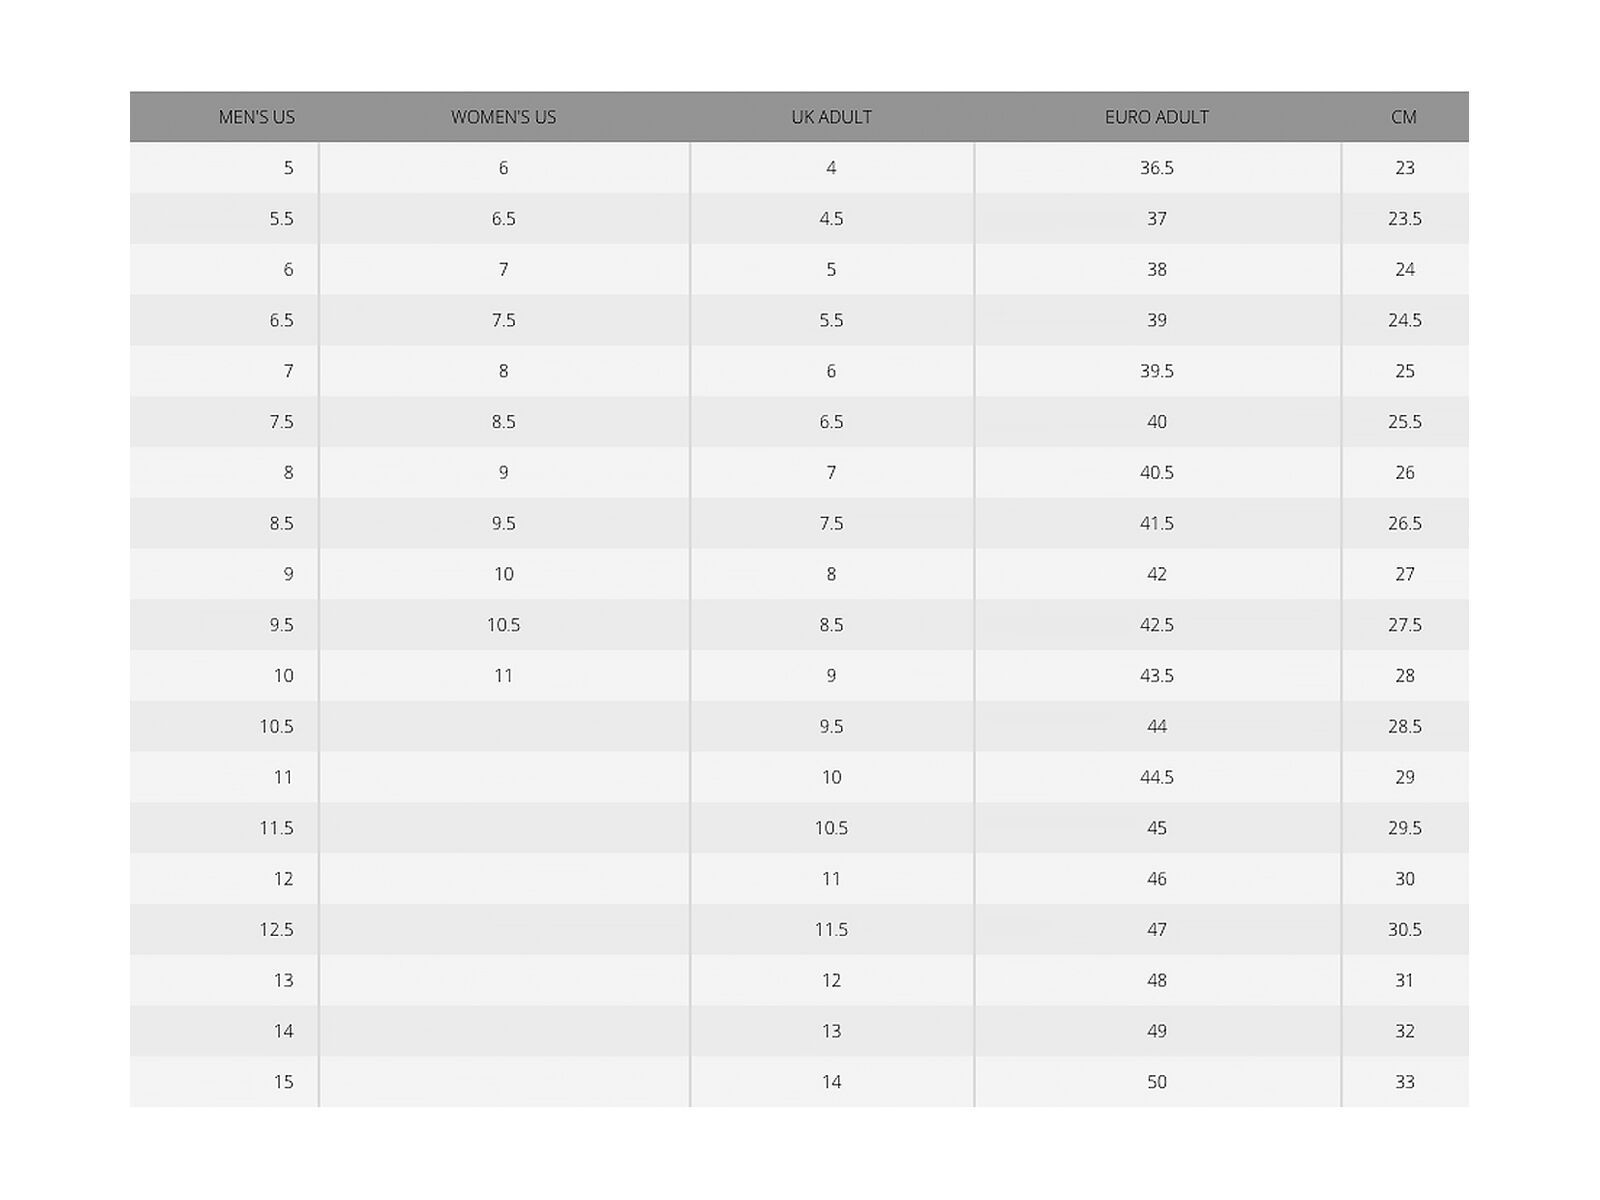Select Euro size 36.5 cell

click(x=1156, y=168)
